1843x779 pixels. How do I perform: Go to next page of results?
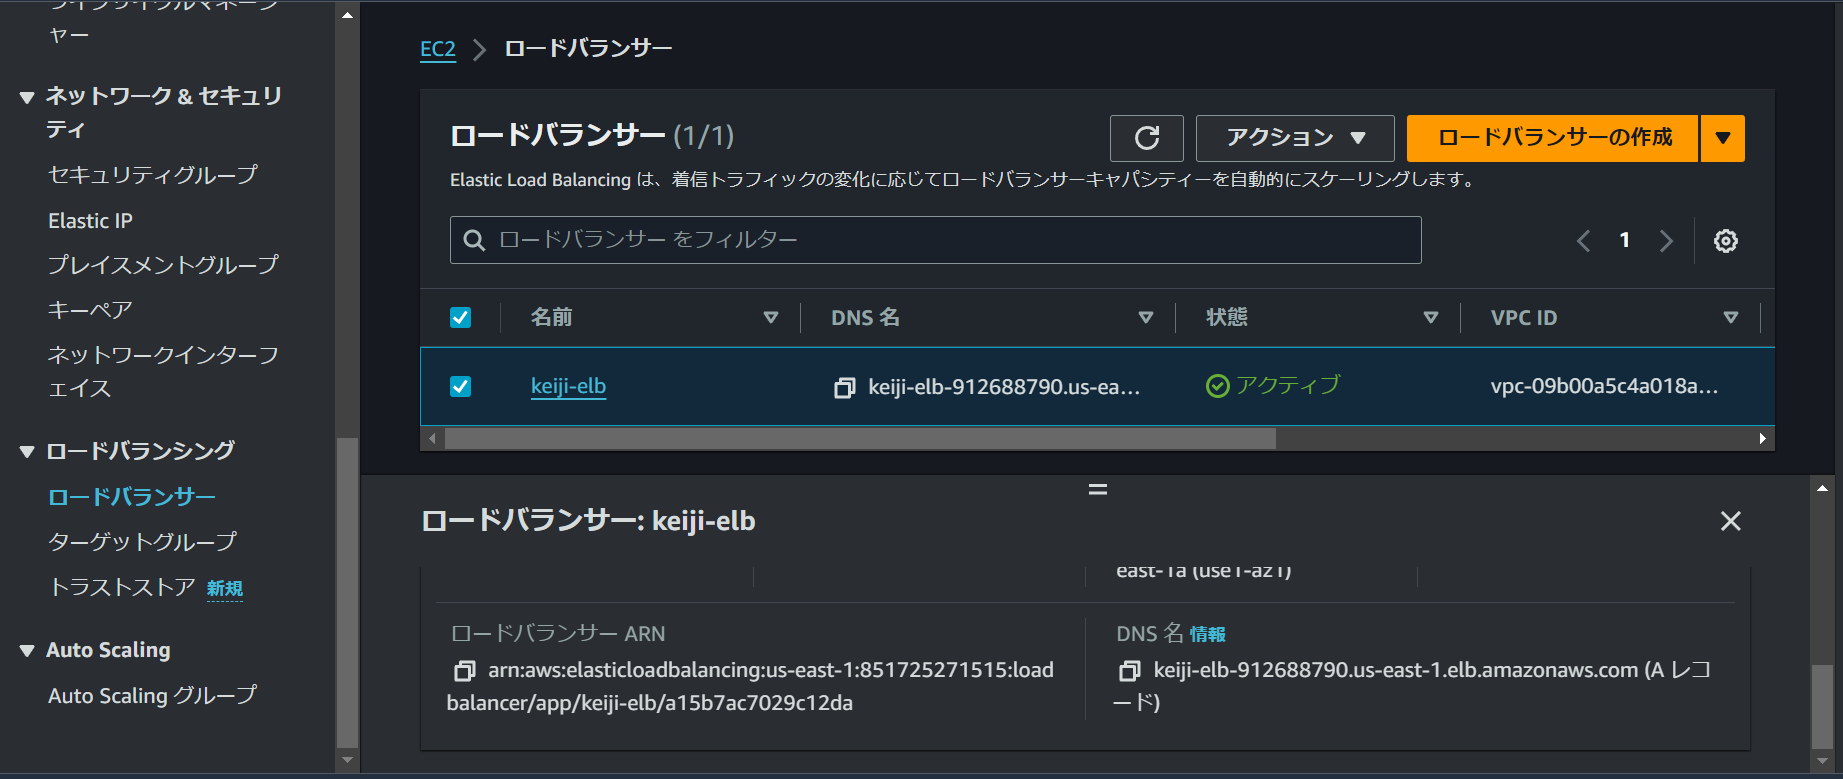coord(1666,241)
